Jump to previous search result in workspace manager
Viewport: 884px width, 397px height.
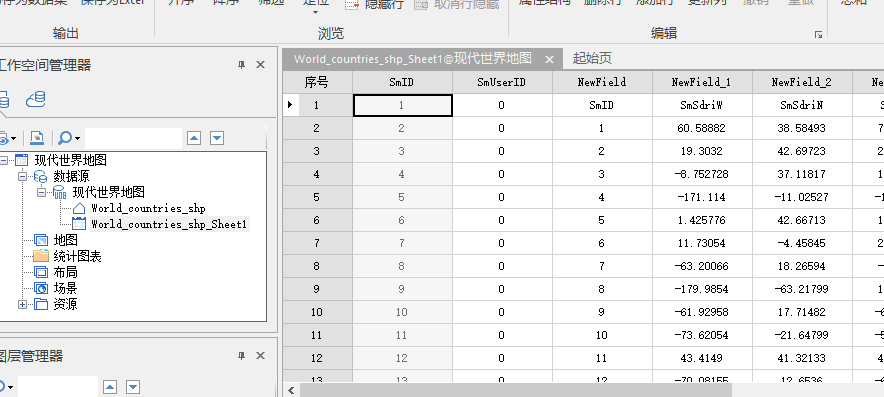point(194,138)
